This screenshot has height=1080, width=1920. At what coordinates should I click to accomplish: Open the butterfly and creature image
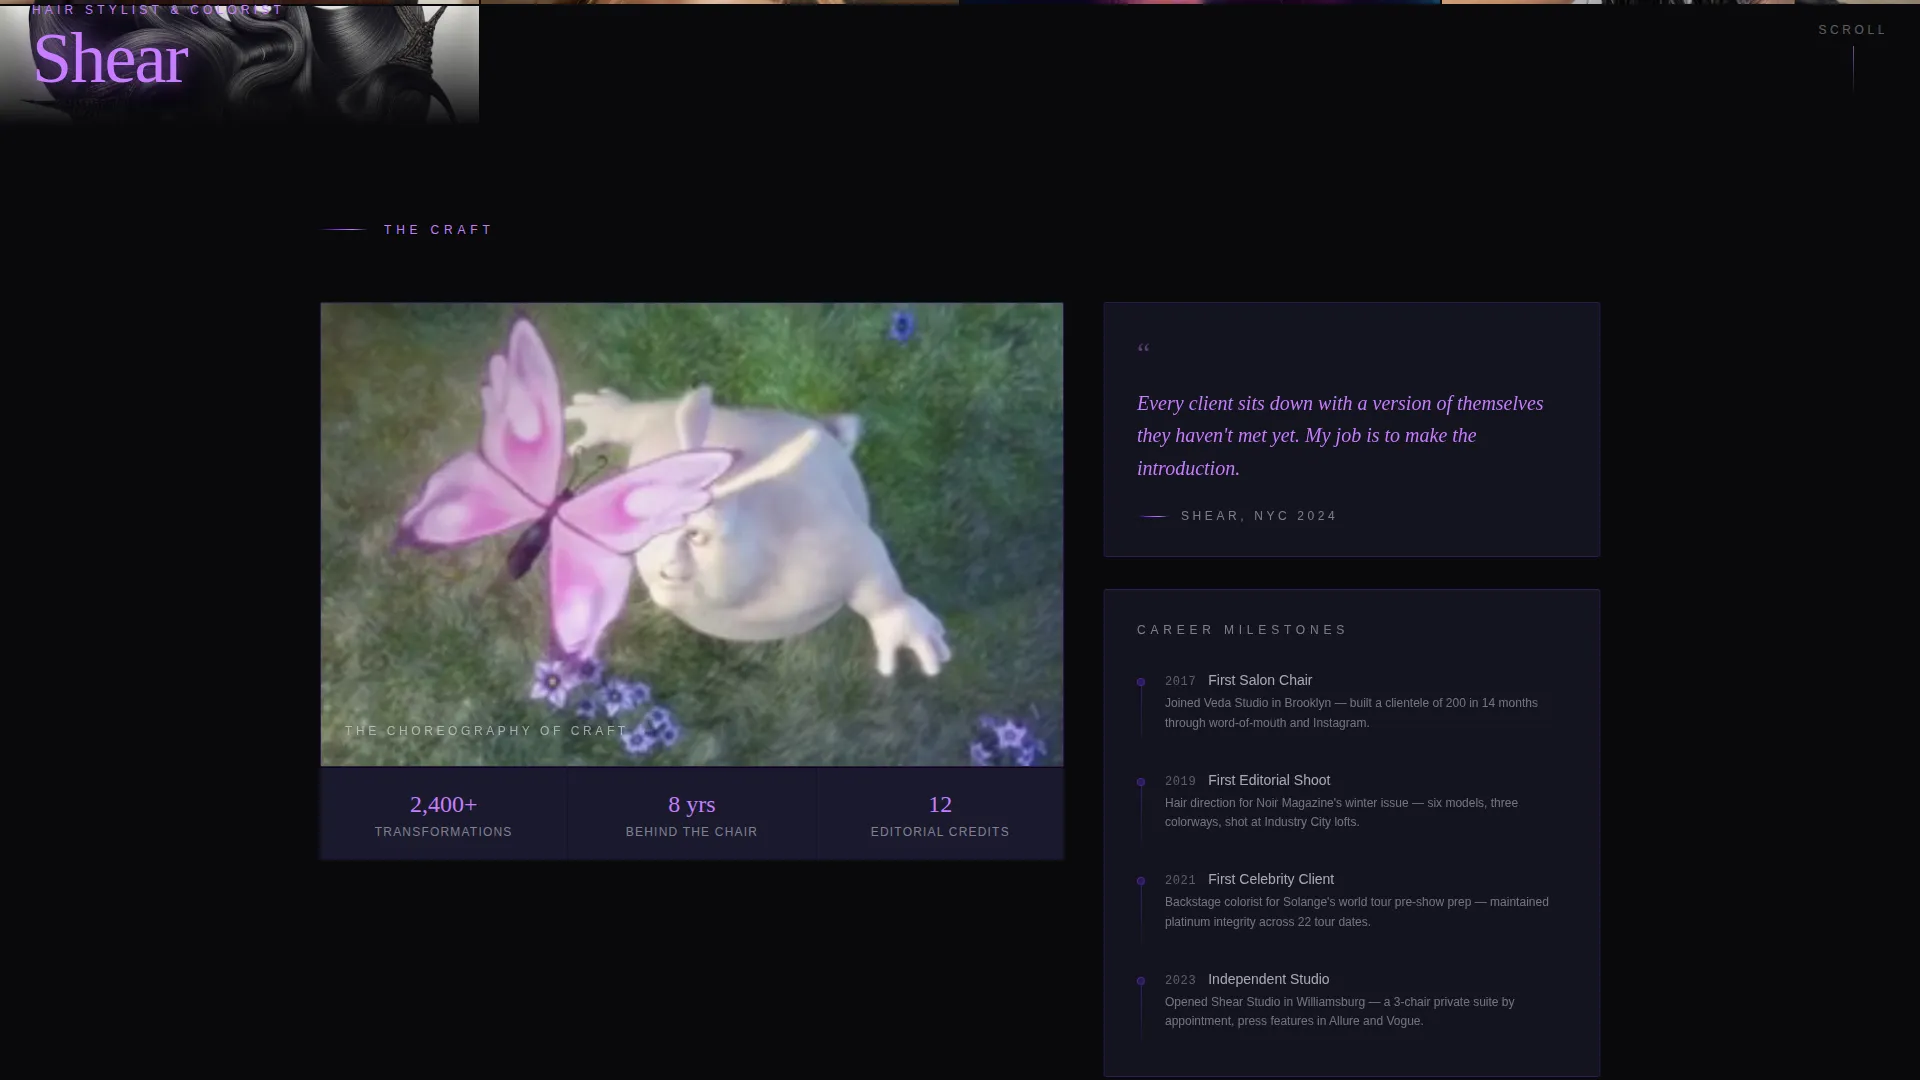[x=691, y=534]
